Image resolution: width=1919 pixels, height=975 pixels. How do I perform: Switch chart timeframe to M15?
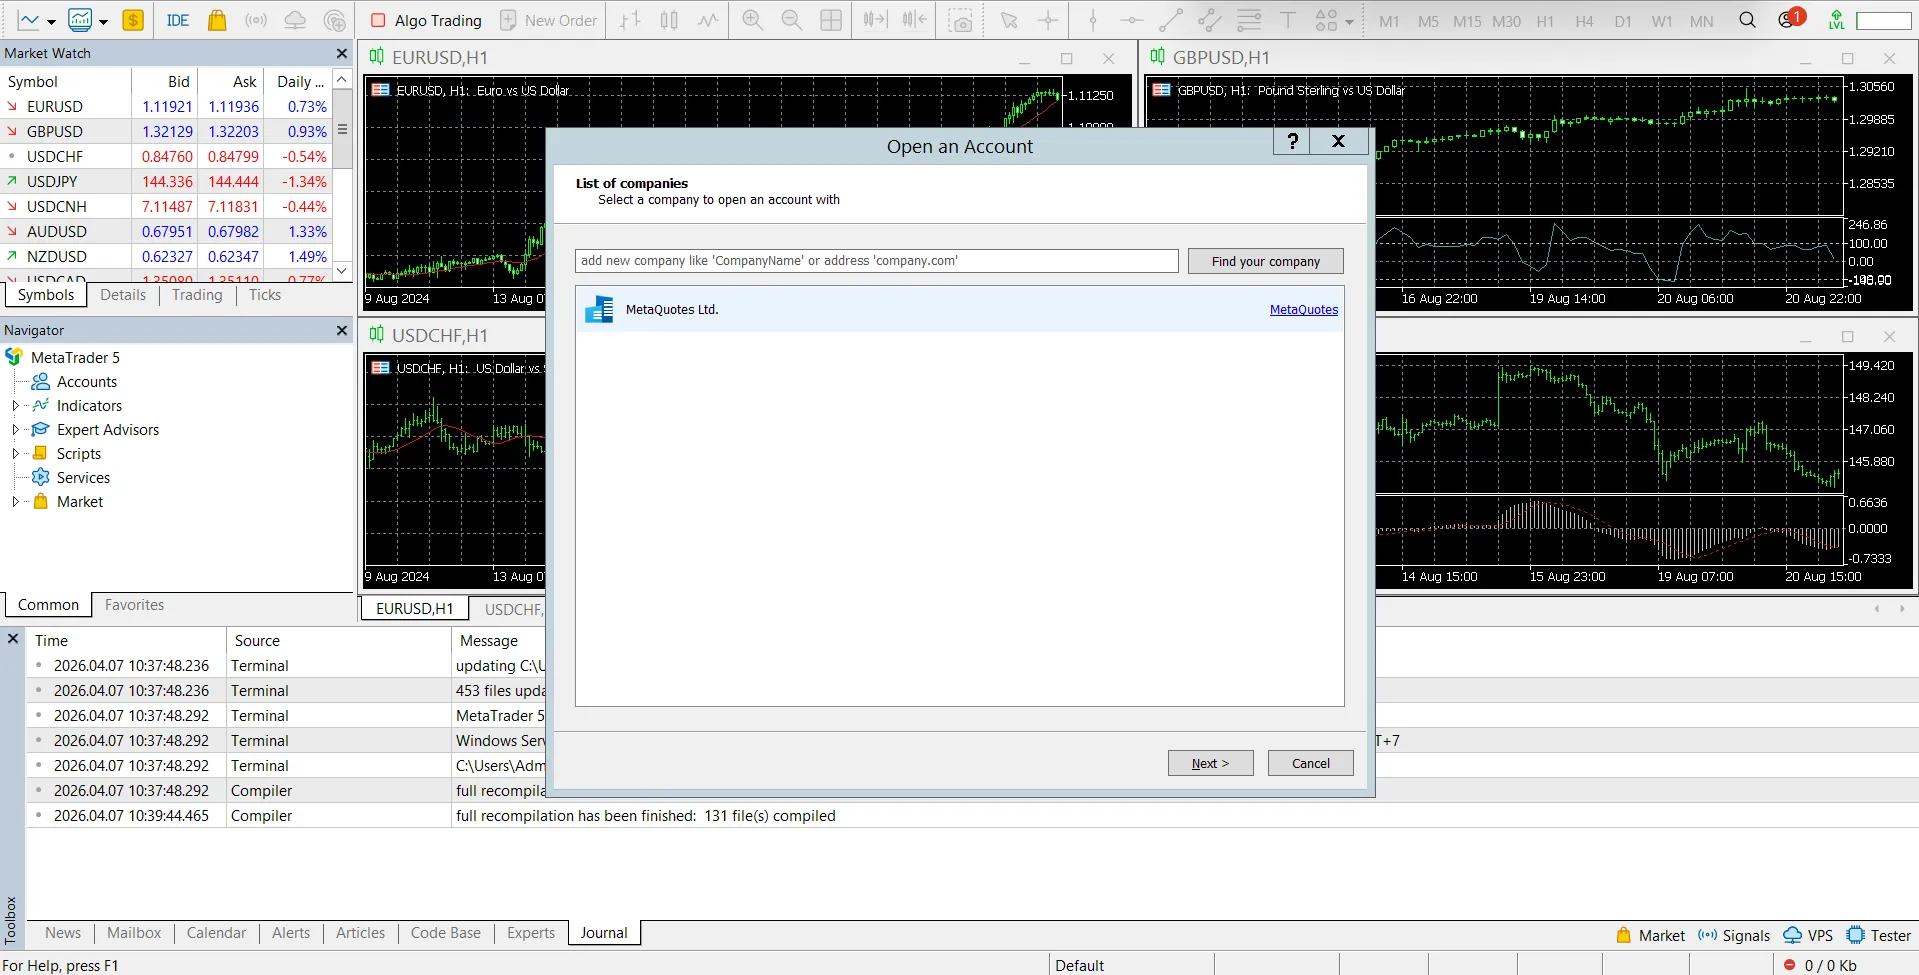point(1466,20)
